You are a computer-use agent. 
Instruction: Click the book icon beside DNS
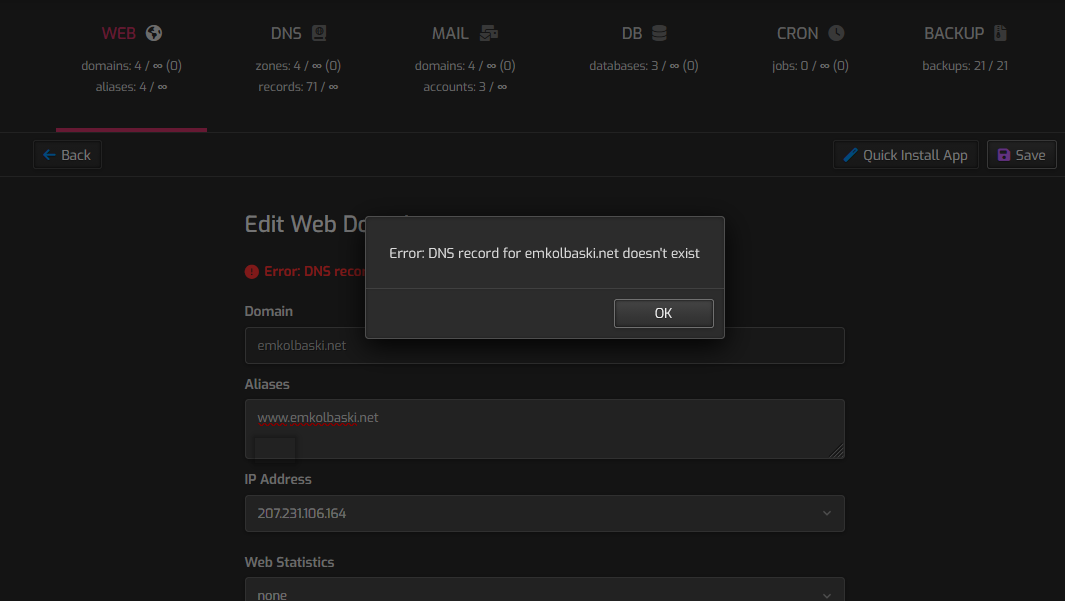319,33
